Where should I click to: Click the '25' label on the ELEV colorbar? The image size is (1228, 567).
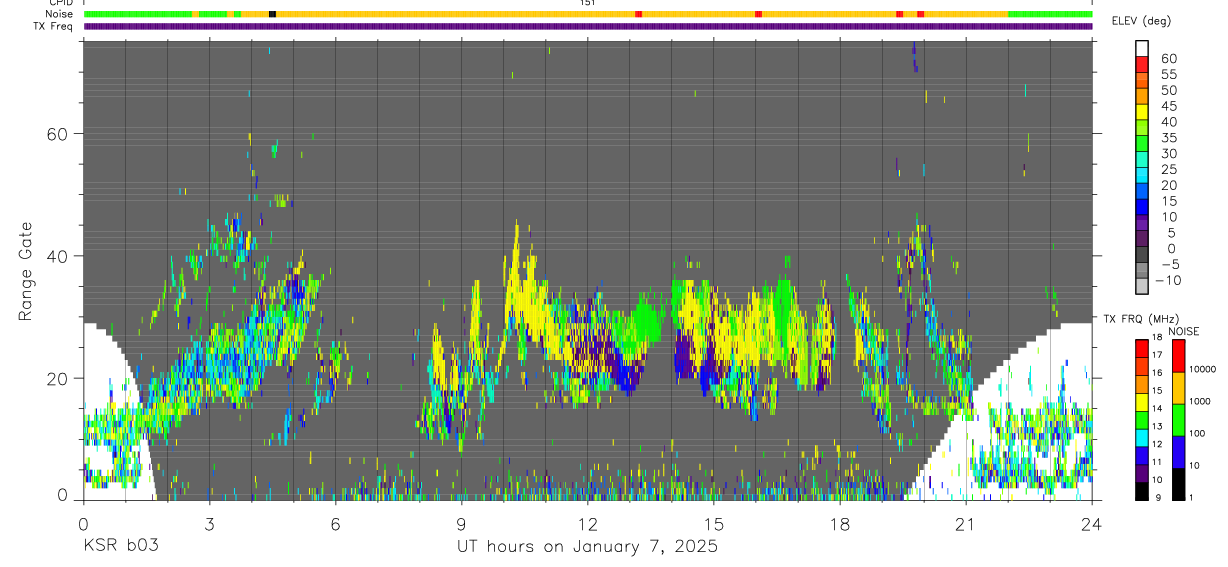click(1169, 170)
